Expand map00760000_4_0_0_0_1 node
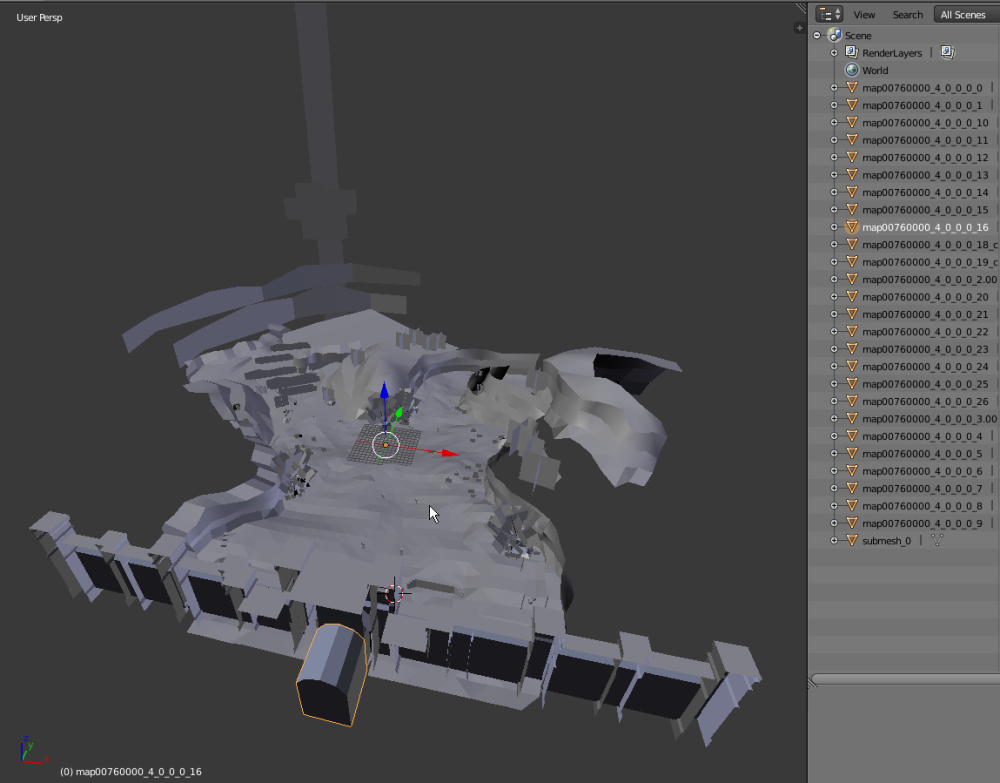 tap(834, 105)
